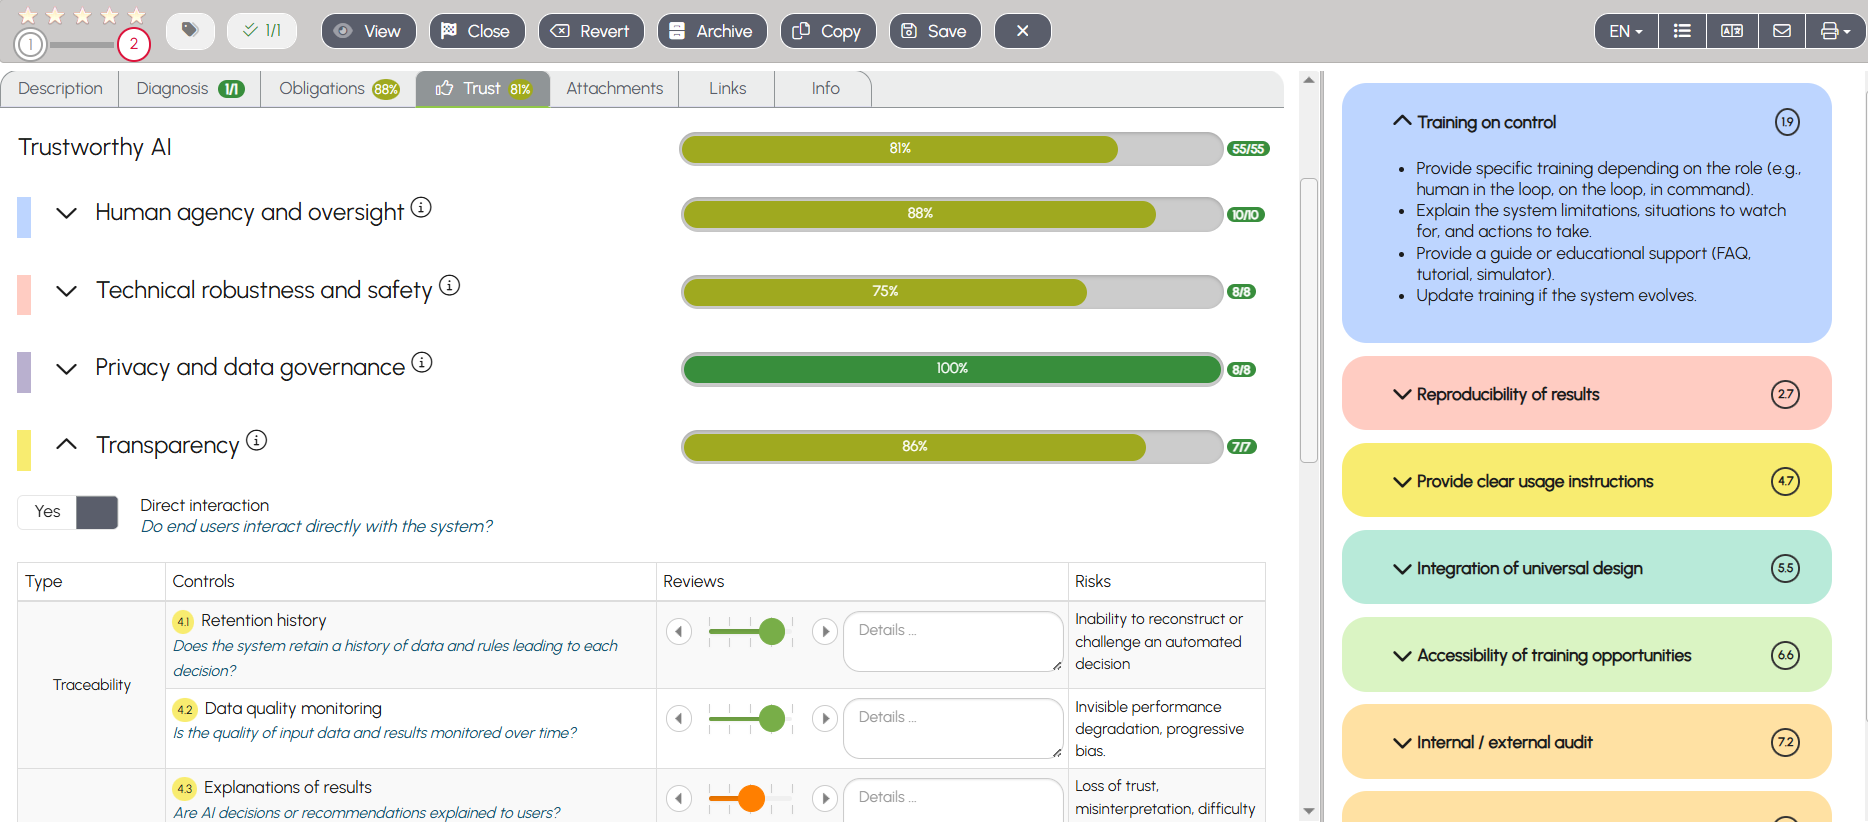
Task: Switch to the Obligations tab
Action: point(338,89)
